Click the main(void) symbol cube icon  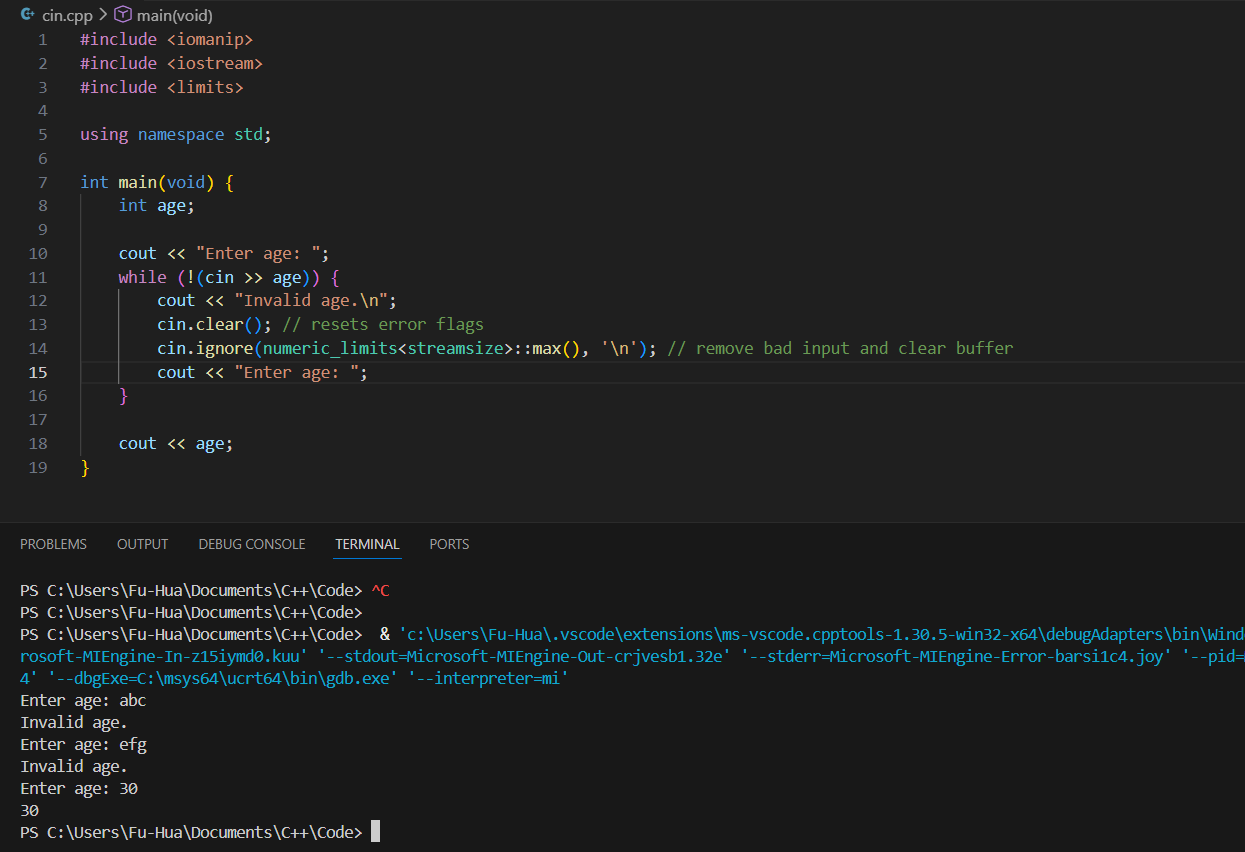[x=122, y=15]
